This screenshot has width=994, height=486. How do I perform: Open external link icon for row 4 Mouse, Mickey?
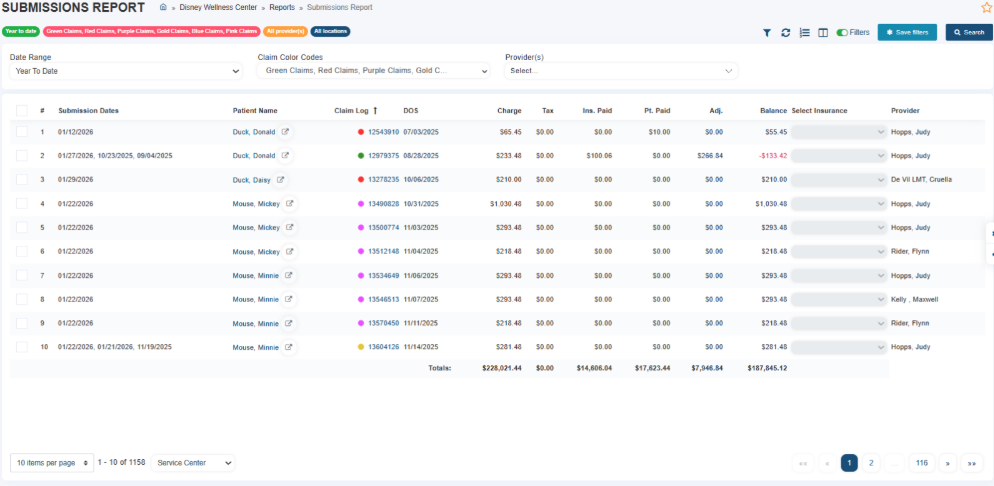pyautogui.click(x=289, y=204)
